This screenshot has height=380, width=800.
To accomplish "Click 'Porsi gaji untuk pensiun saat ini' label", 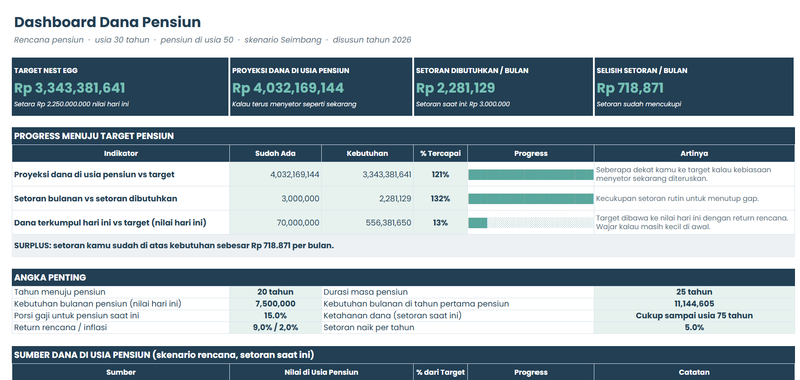I will [x=77, y=315].
